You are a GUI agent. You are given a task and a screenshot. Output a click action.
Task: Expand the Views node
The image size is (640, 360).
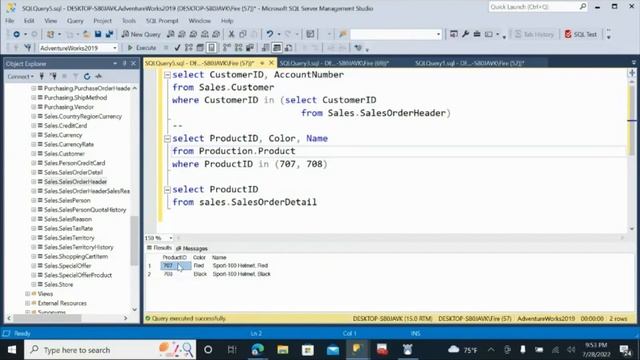tap(27, 294)
